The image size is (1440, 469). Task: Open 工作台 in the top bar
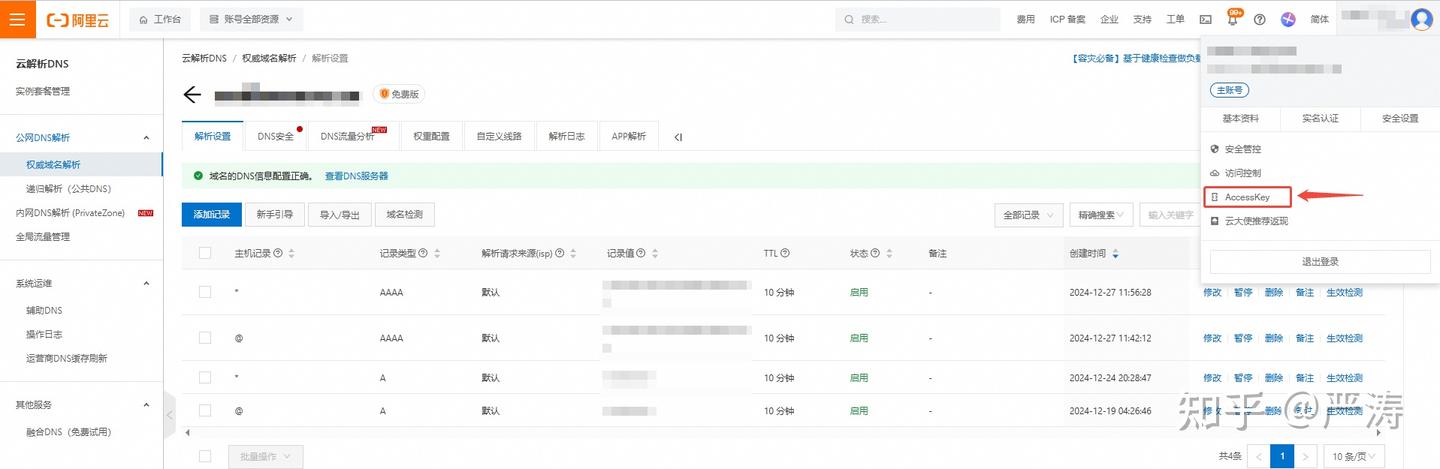pos(161,19)
